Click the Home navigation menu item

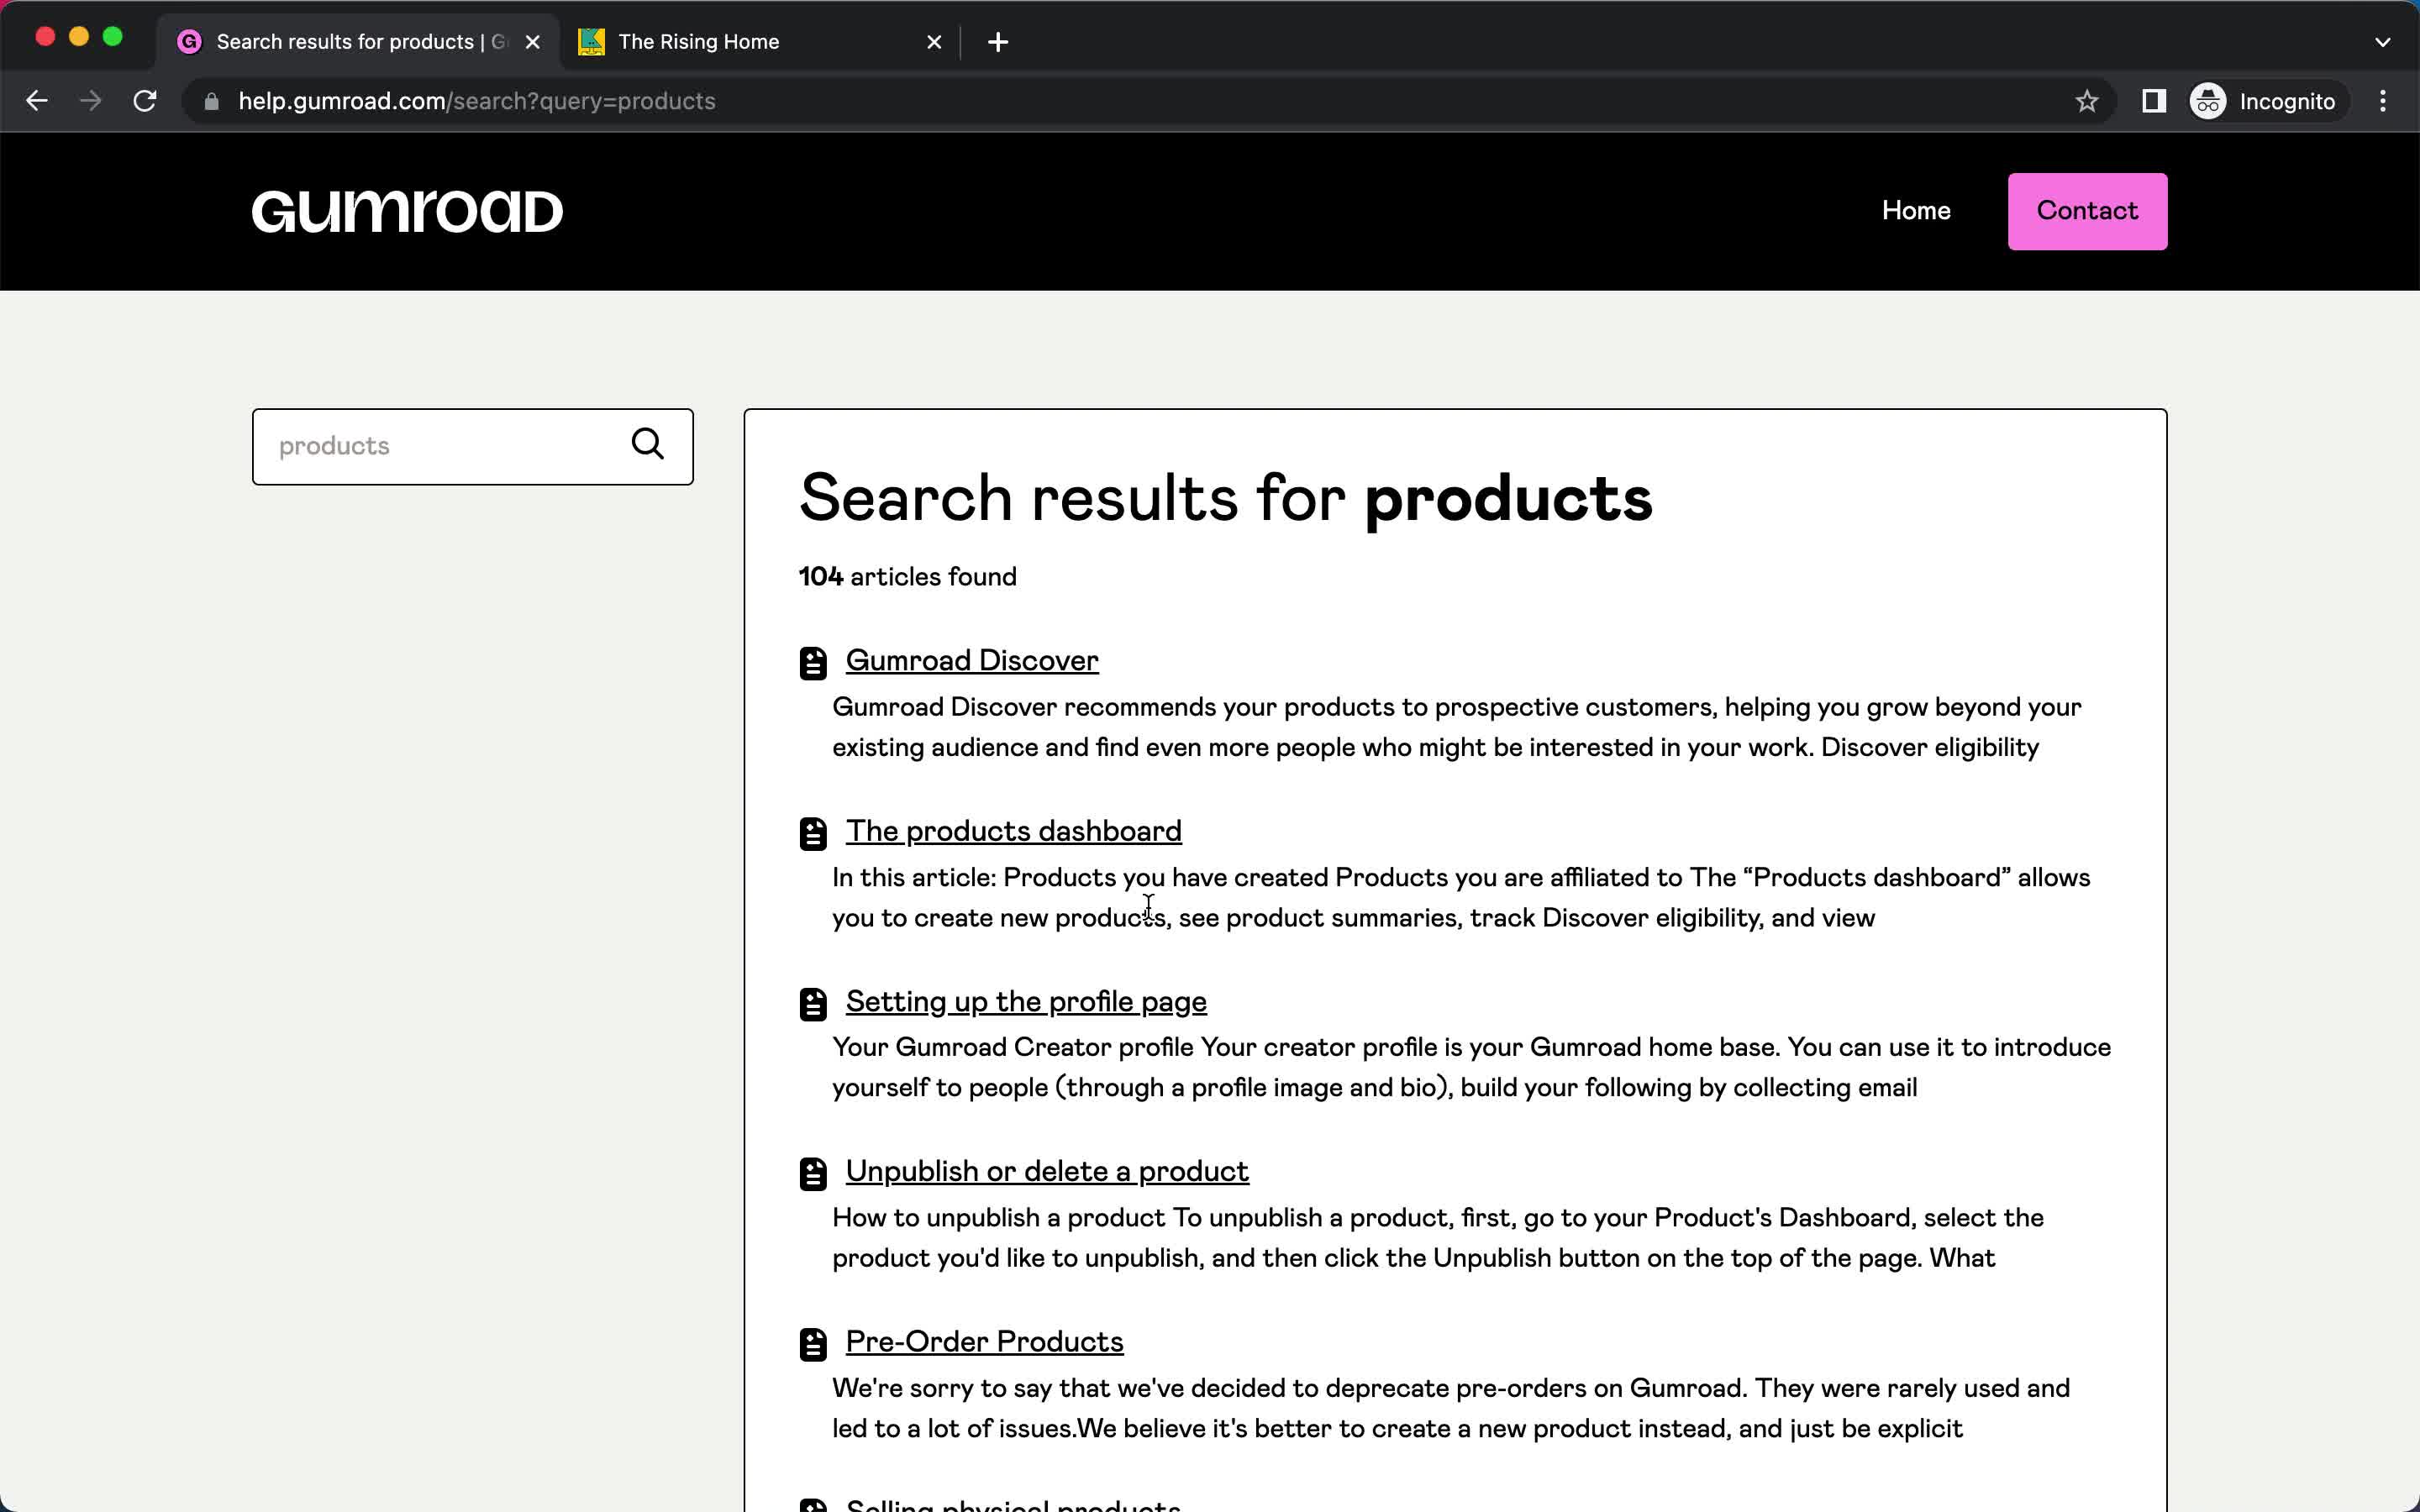click(x=1917, y=211)
